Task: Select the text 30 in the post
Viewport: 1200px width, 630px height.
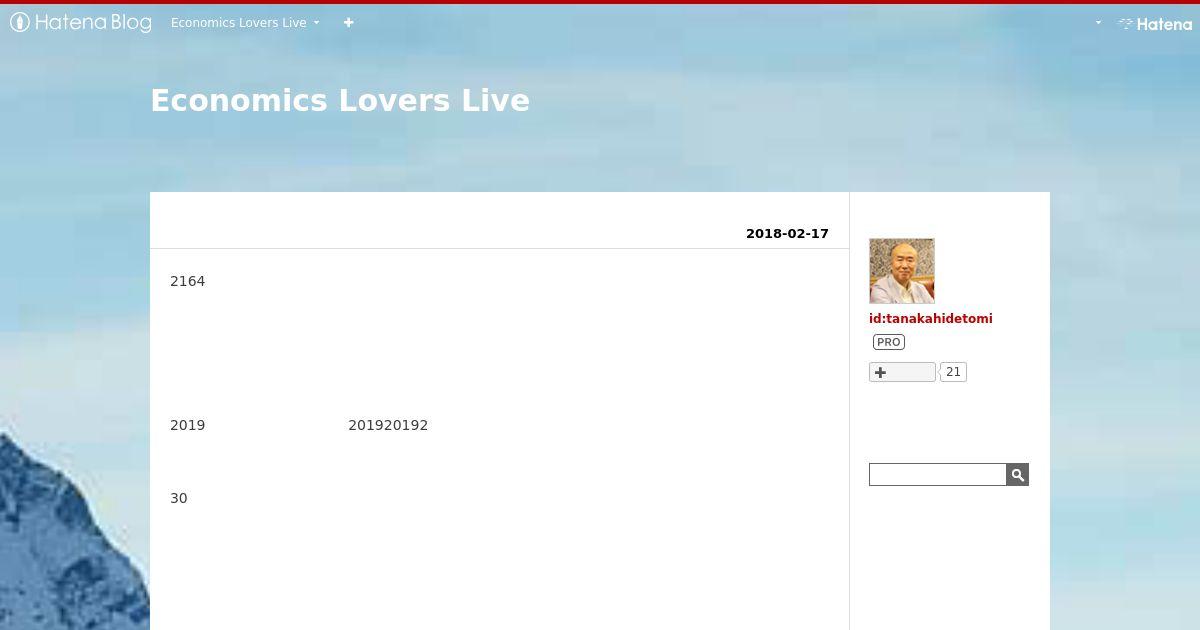Action: point(179,498)
